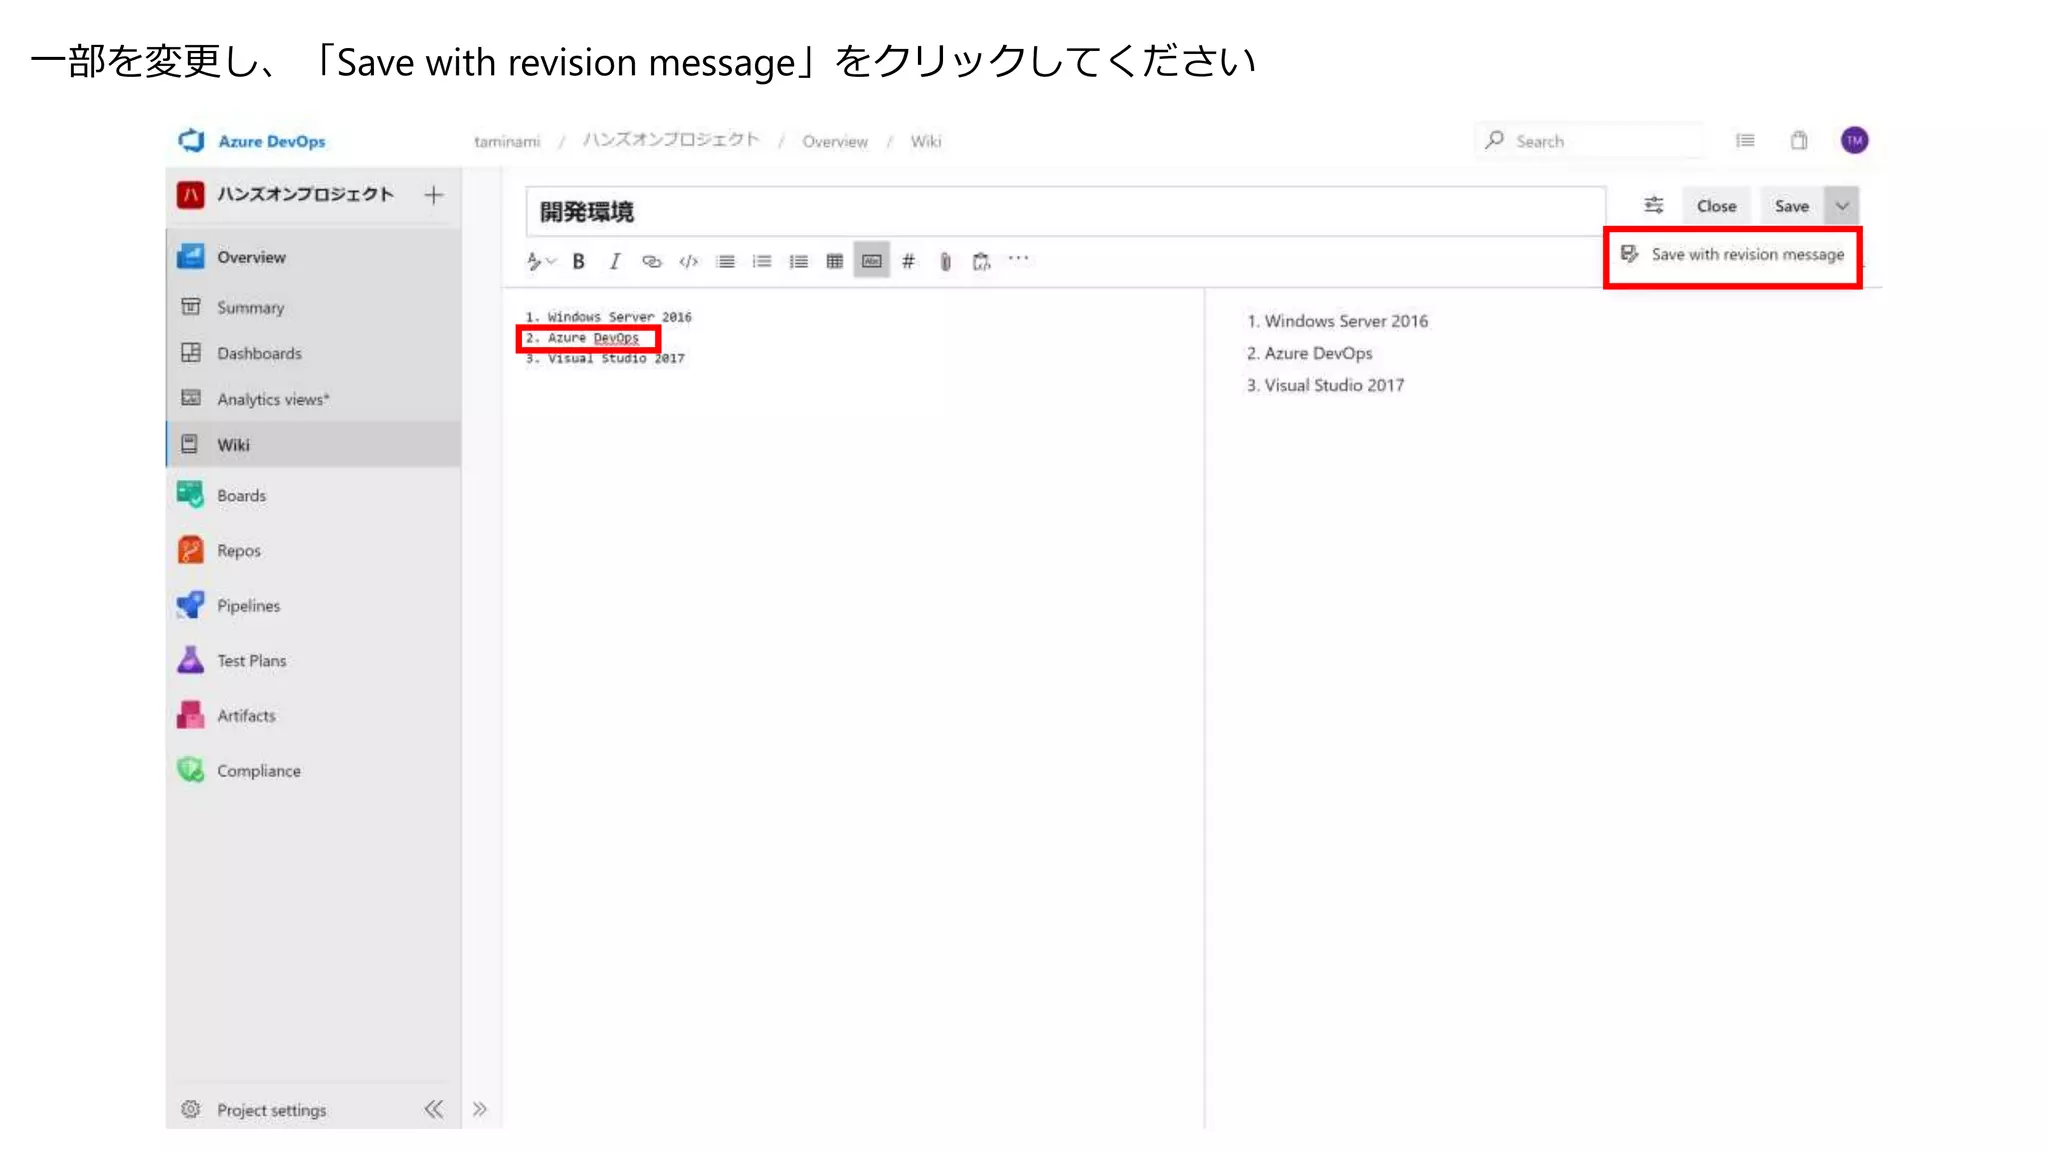Screen dimensions: 2048x1152
Task: Insert a hyperlink via toolbar link icon
Action: [651, 261]
